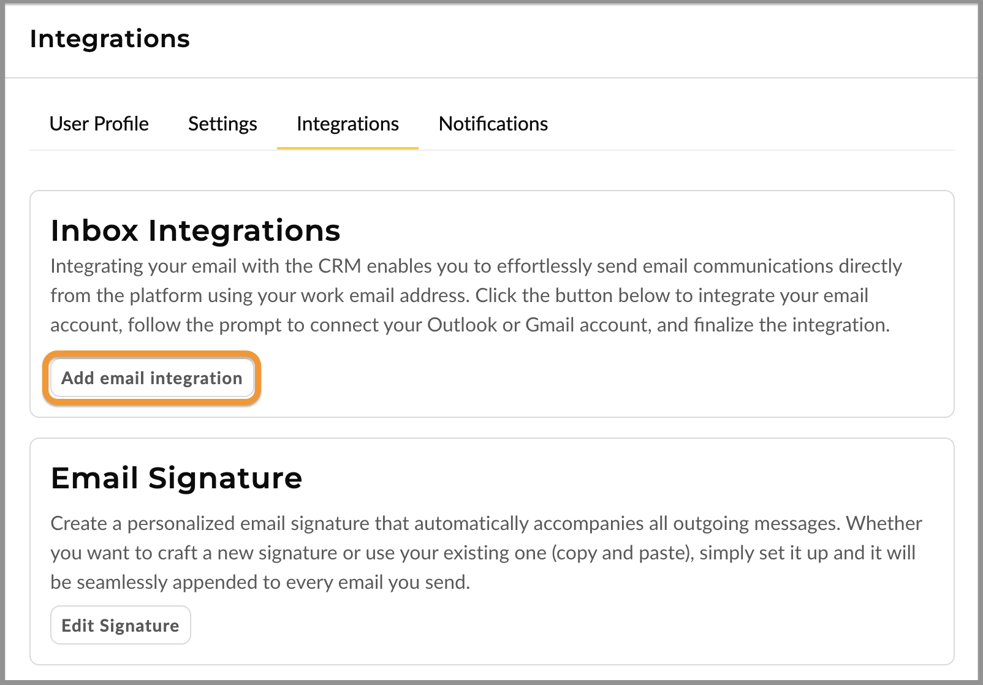Screen dimensions: 983x685
Task: Switch to the User Profile tab
Action: (99, 123)
